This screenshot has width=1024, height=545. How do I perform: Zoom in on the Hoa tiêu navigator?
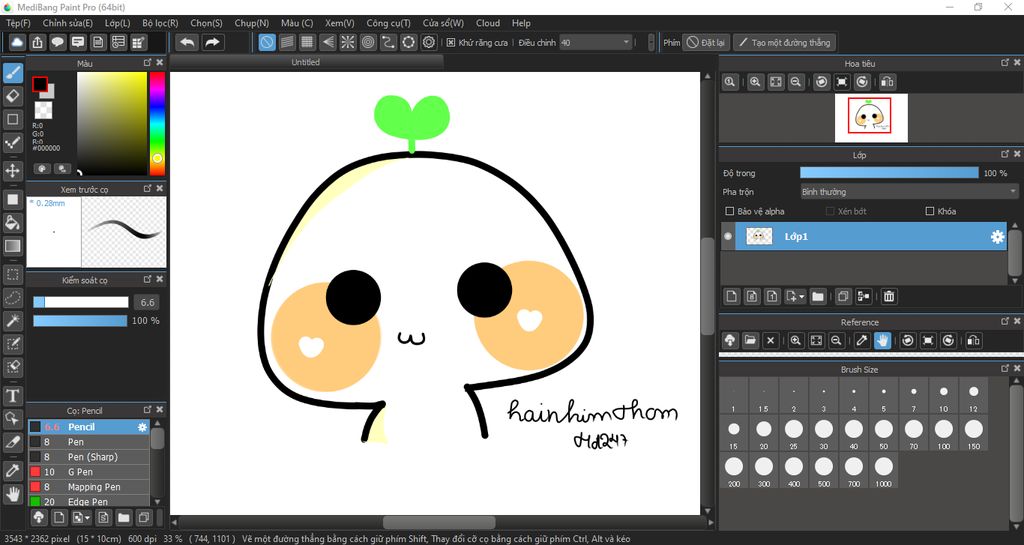click(x=755, y=82)
